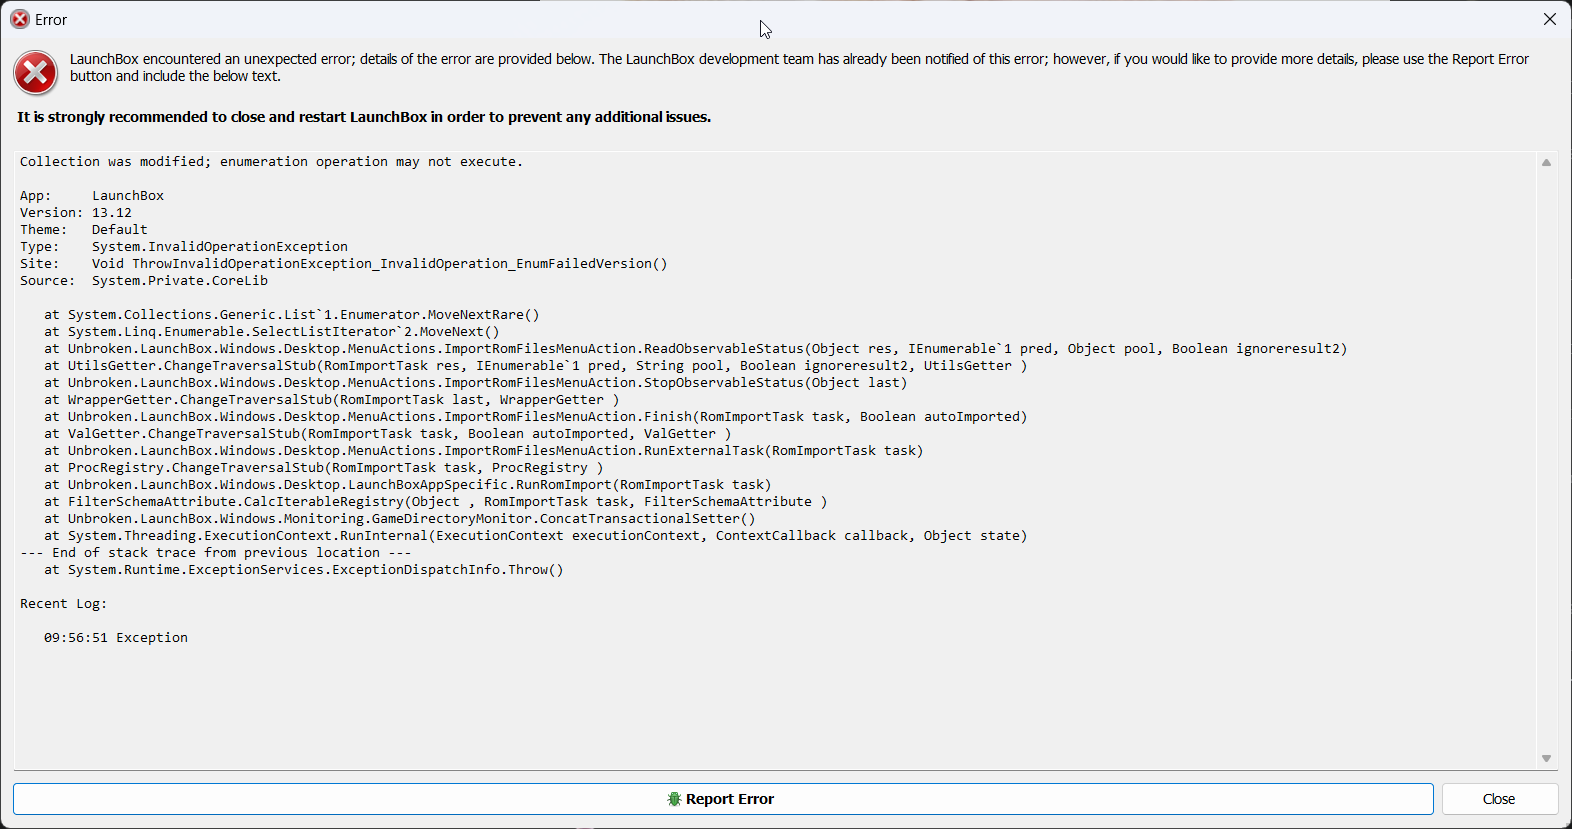Image resolution: width=1572 pixels, height=829 pixels.
Task: Click the small red error icon in title bar
Action: click(x=20, y=19)
